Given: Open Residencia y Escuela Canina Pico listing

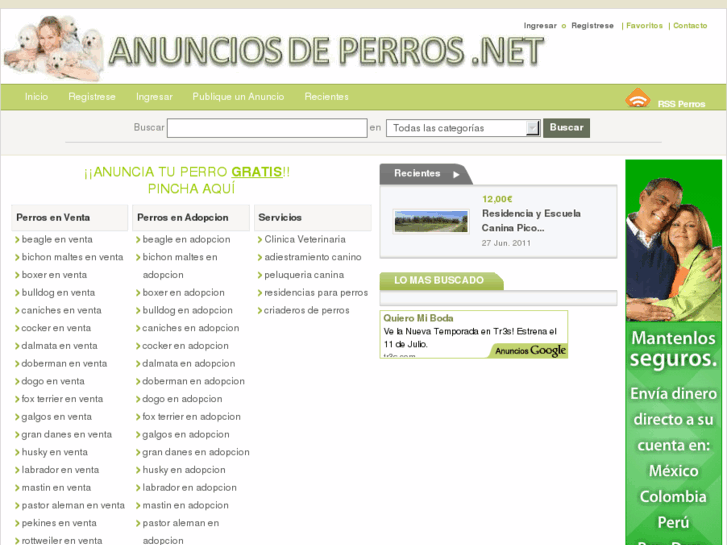Looking at the screenshot, I should 531,220.
